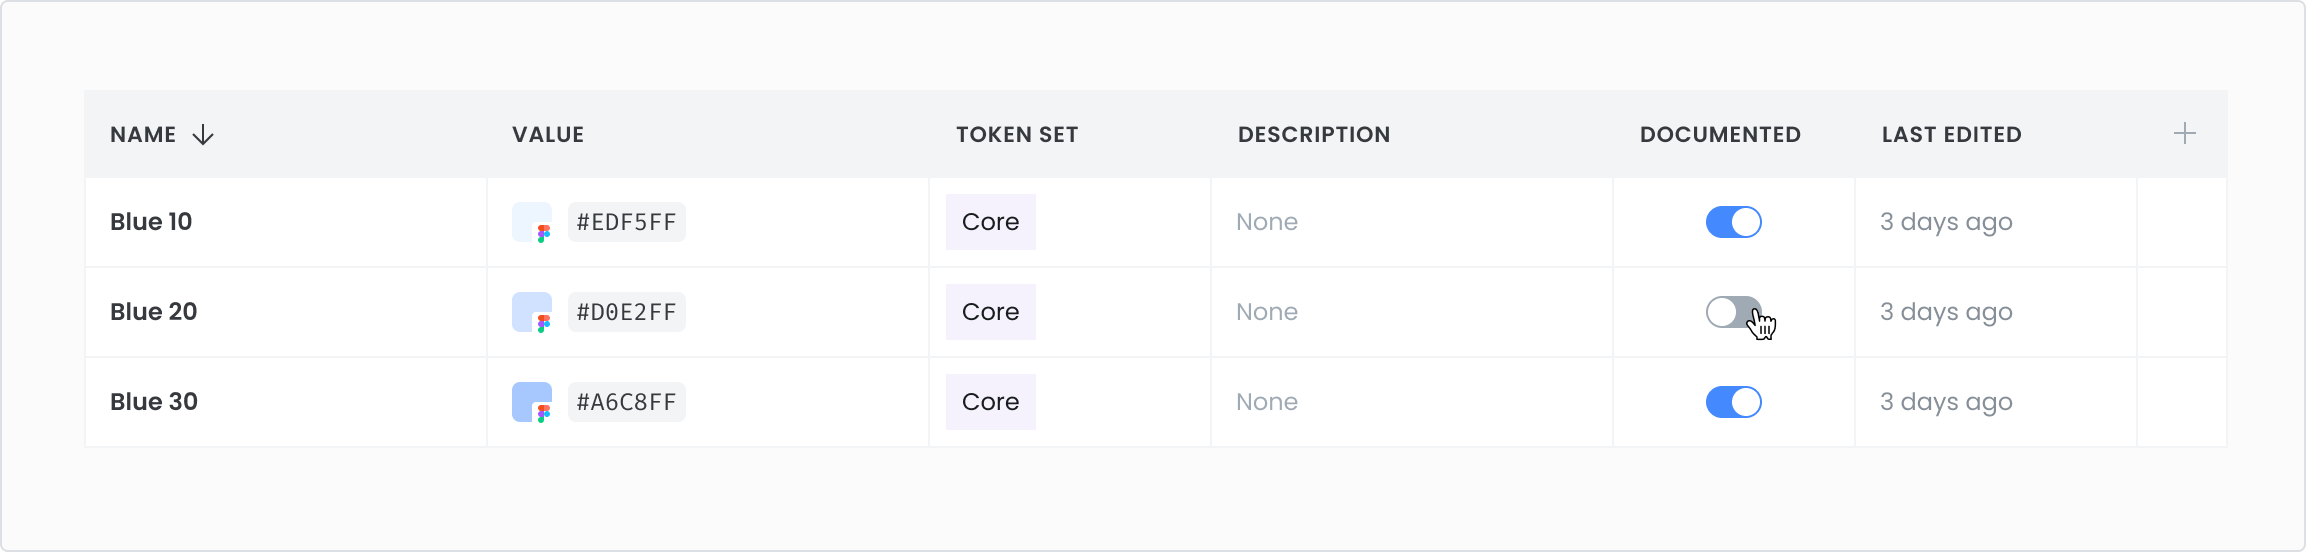Open the Blue 20 color swatch
Screen dimensions: 2306x552
(x=531, y=311)
